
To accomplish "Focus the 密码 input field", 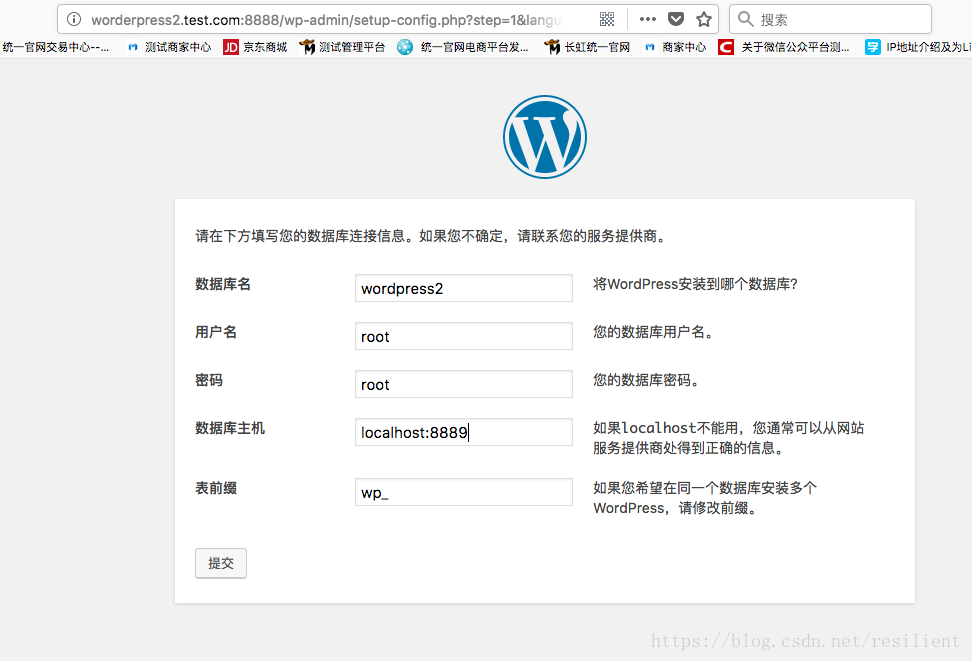I will (464, 384).
